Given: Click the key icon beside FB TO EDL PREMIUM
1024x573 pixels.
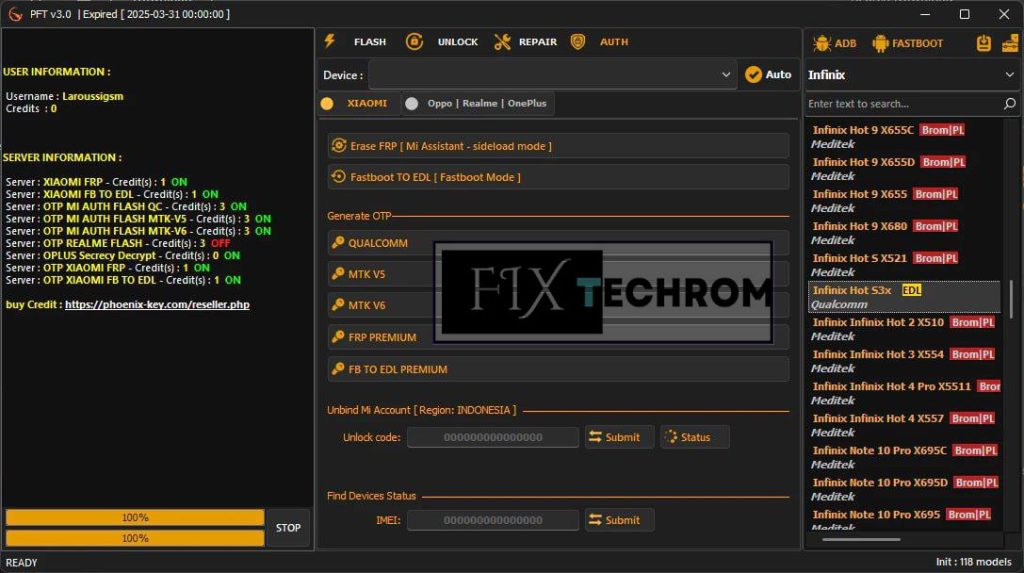Looking at the screenshot, I should click(x=338, y=368).
